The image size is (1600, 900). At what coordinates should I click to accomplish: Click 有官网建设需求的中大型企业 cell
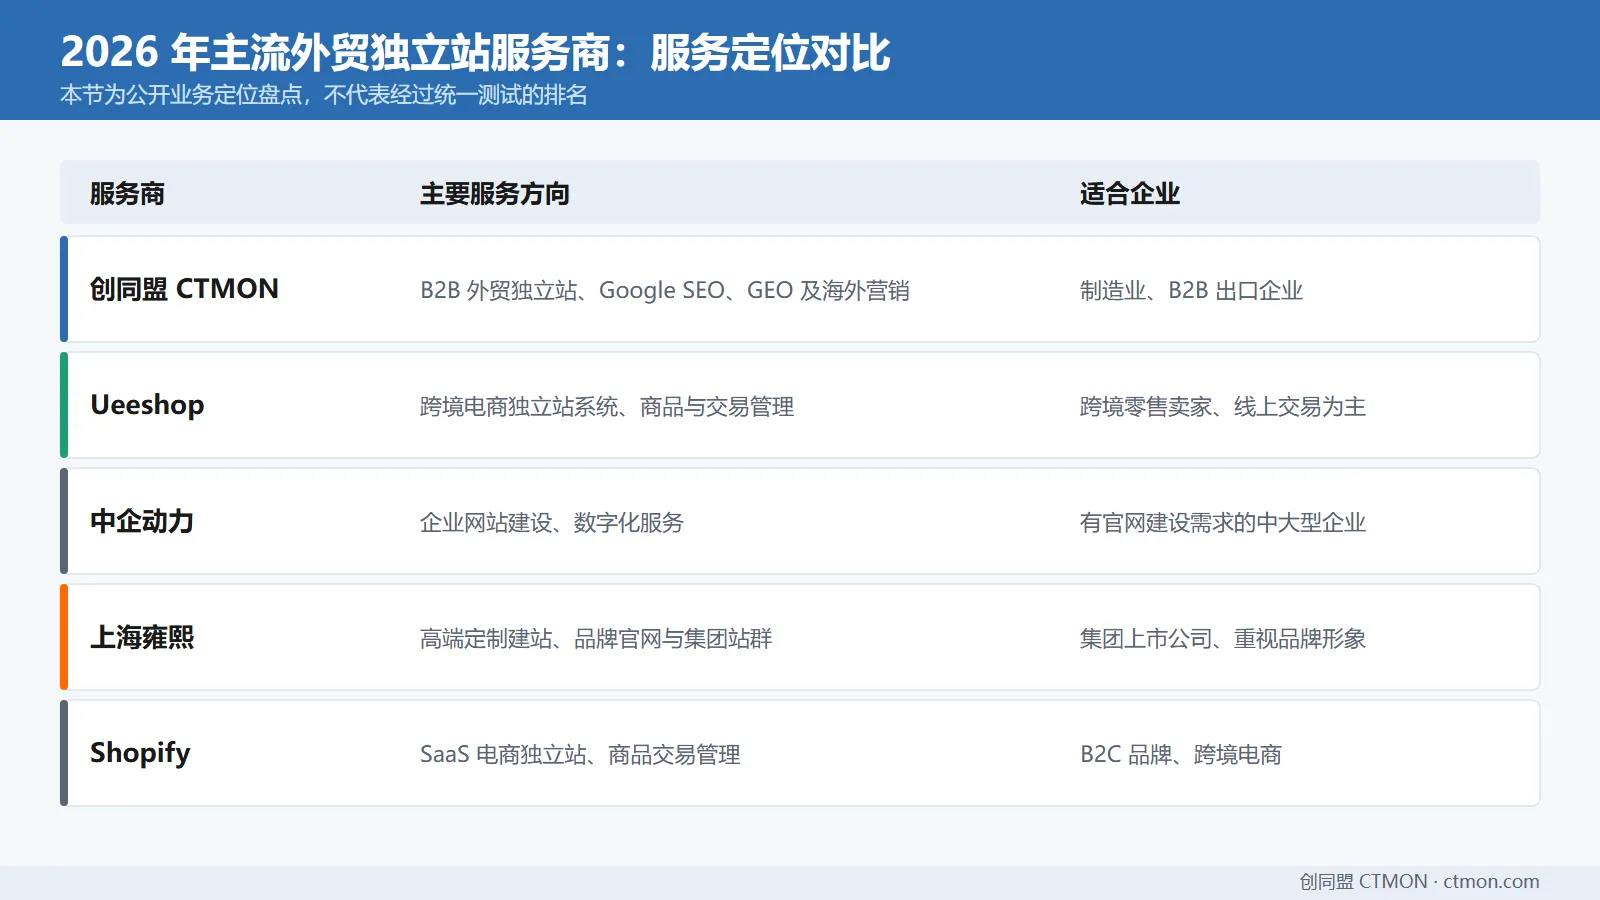[x=1223, y=523]
